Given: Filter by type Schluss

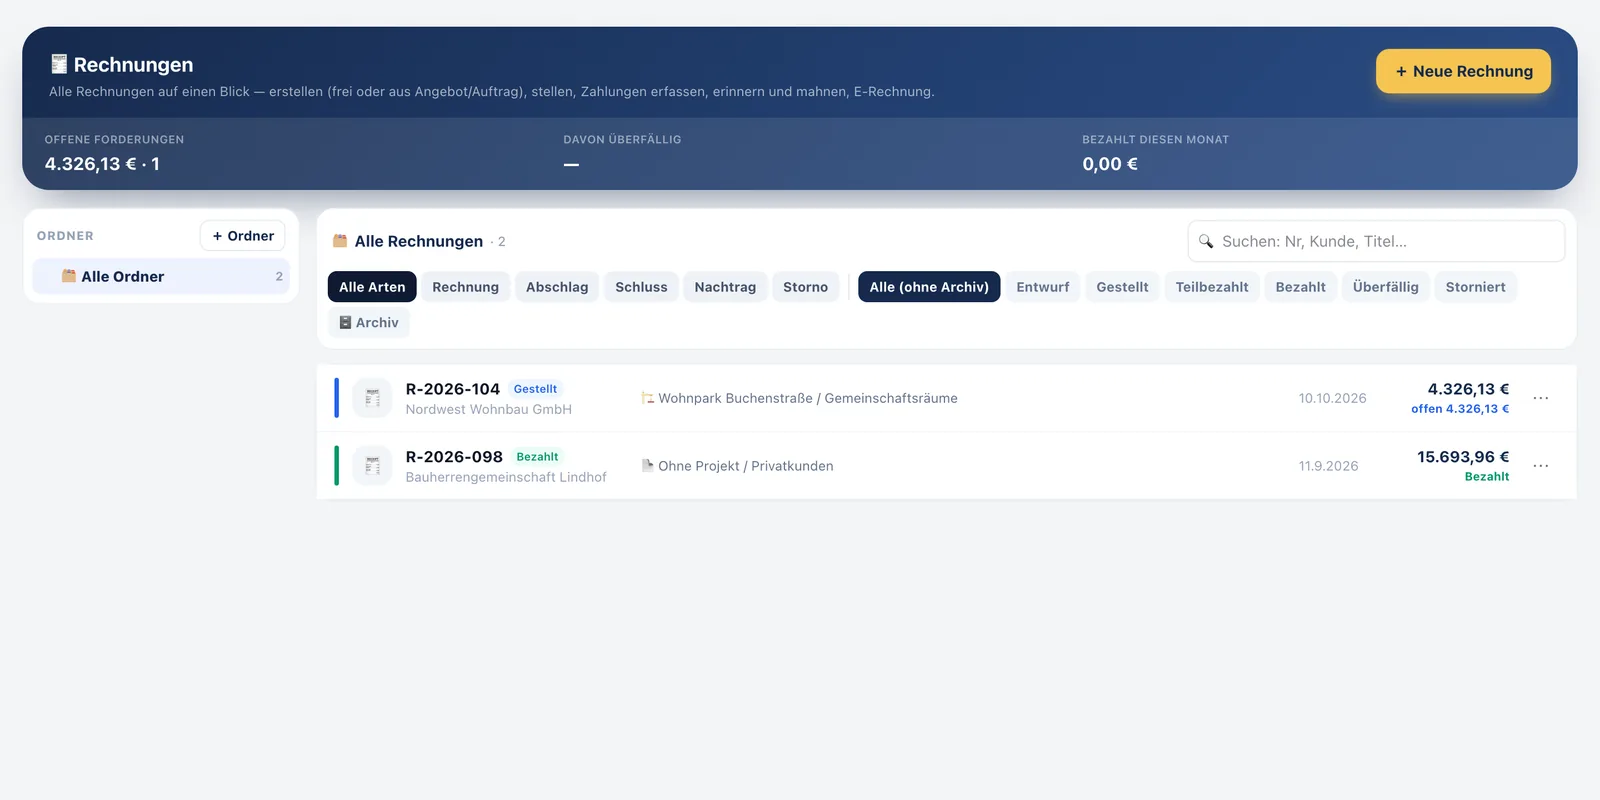Looking at the screenshot, I should coord(641,287).
